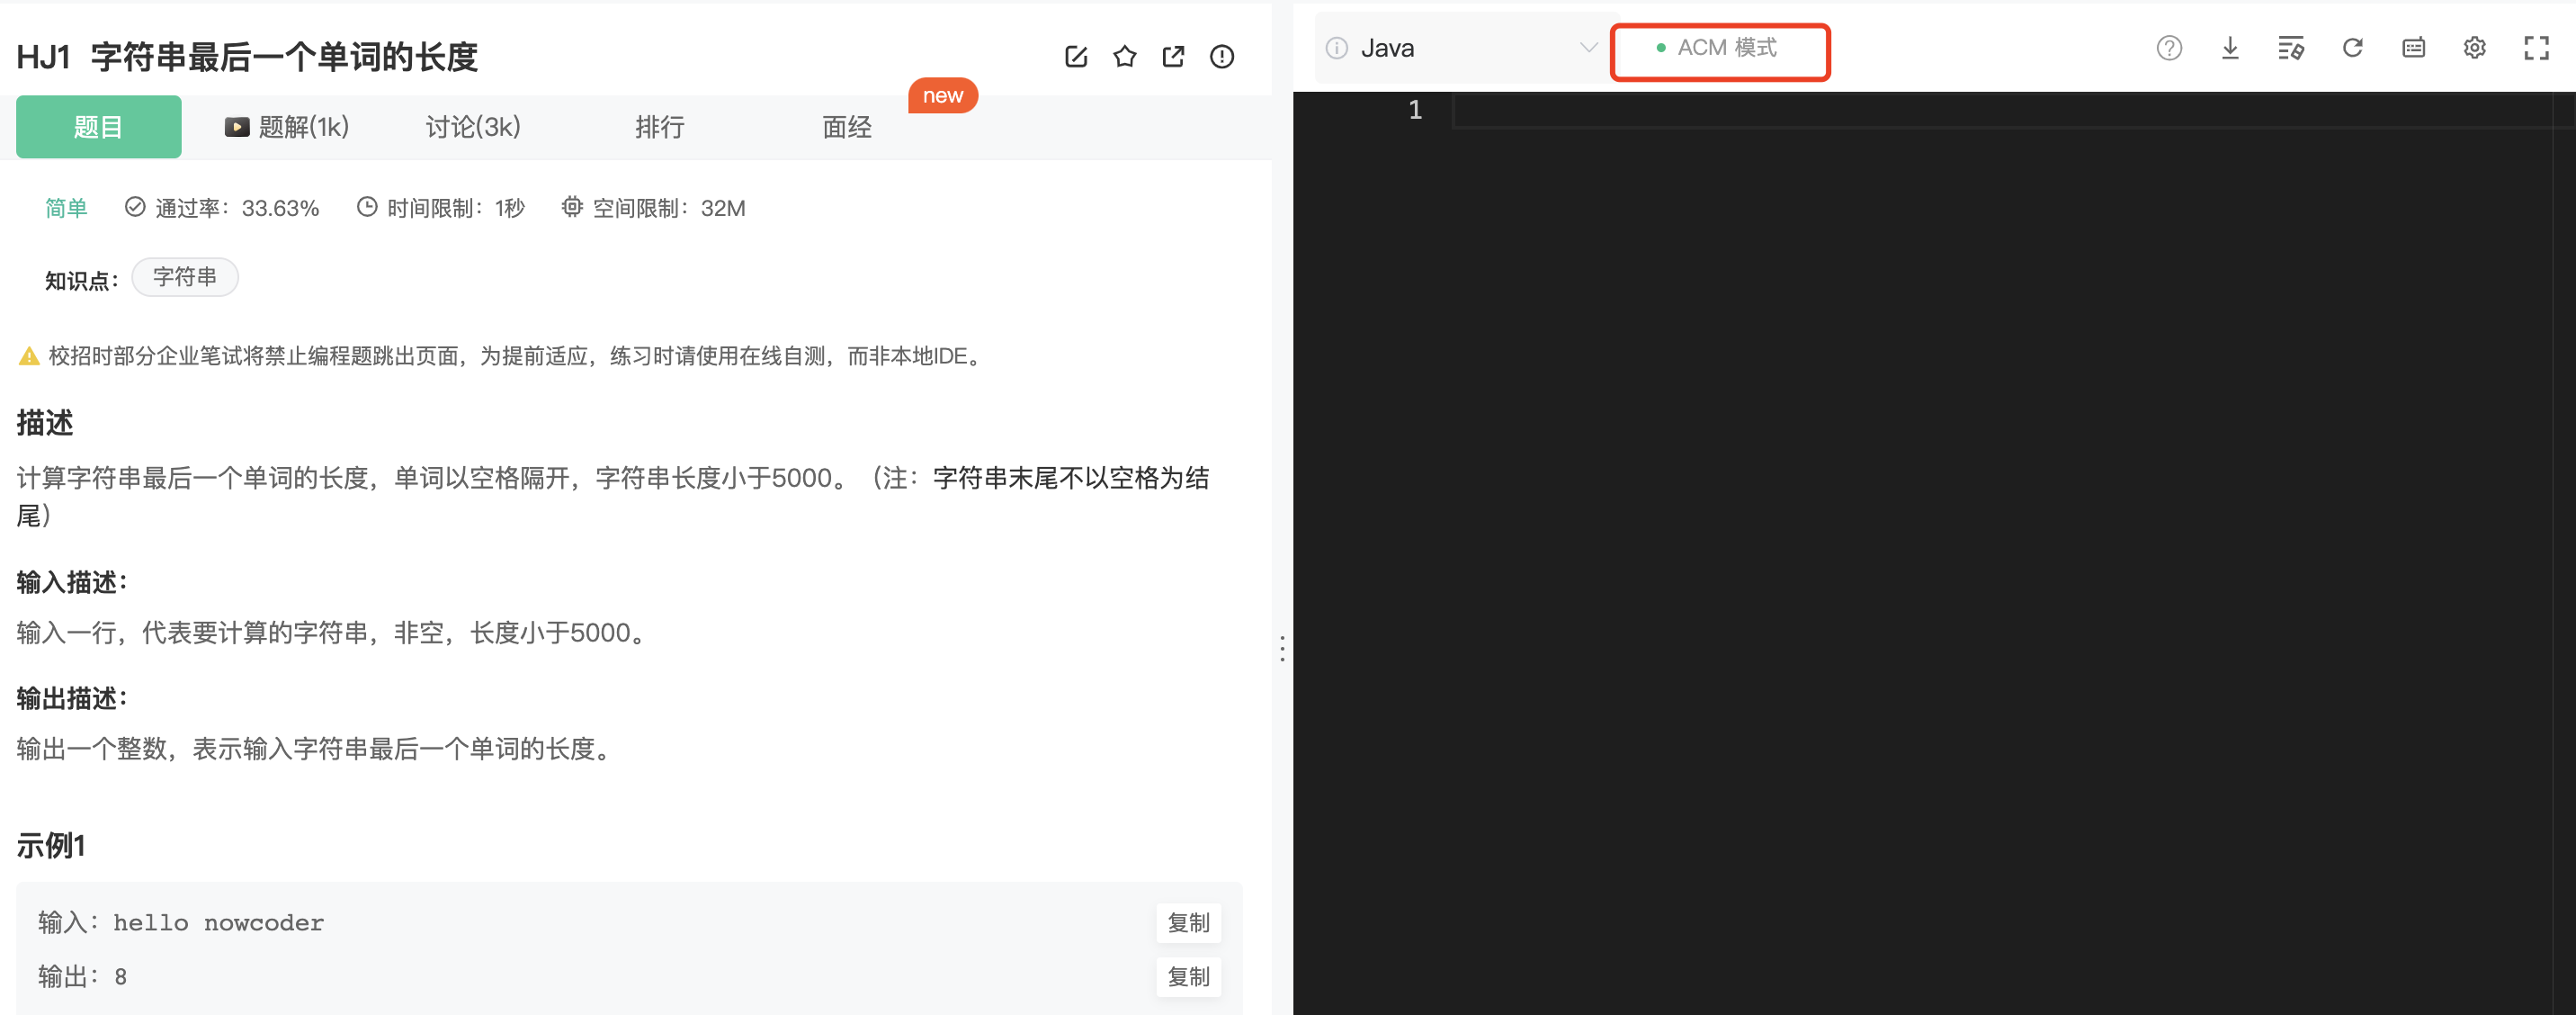This screenshot has width=2576, height=1015.
Task: Switch to the 题解(1k) tab
Action: pos(287,127)
